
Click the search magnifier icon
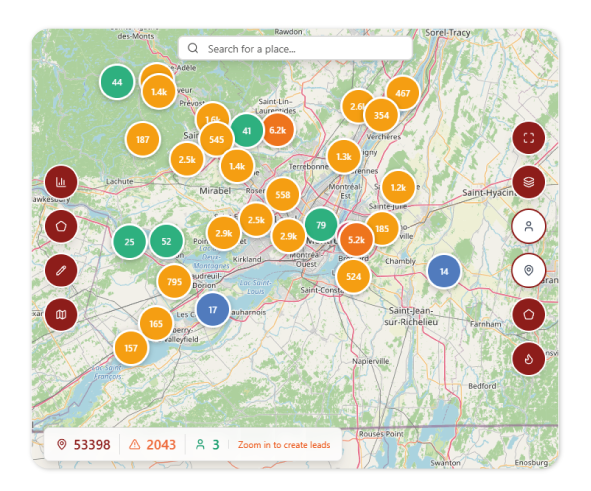coord(193,48)
